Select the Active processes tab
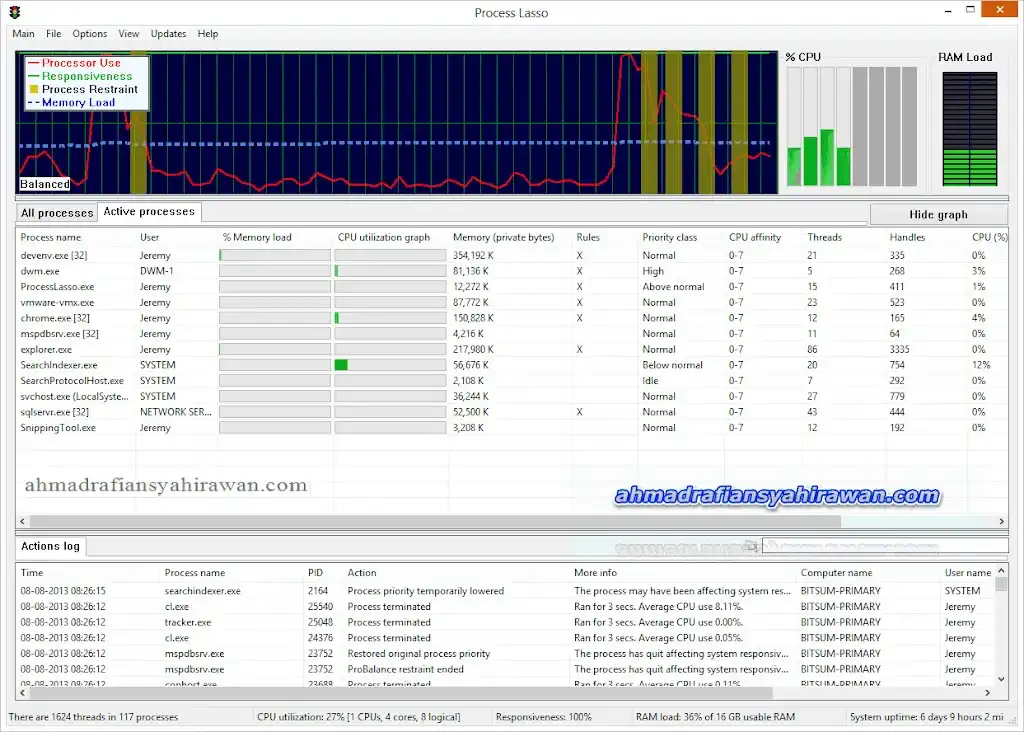This screenshot has height=732, width=1024. [x=149, y=212]
